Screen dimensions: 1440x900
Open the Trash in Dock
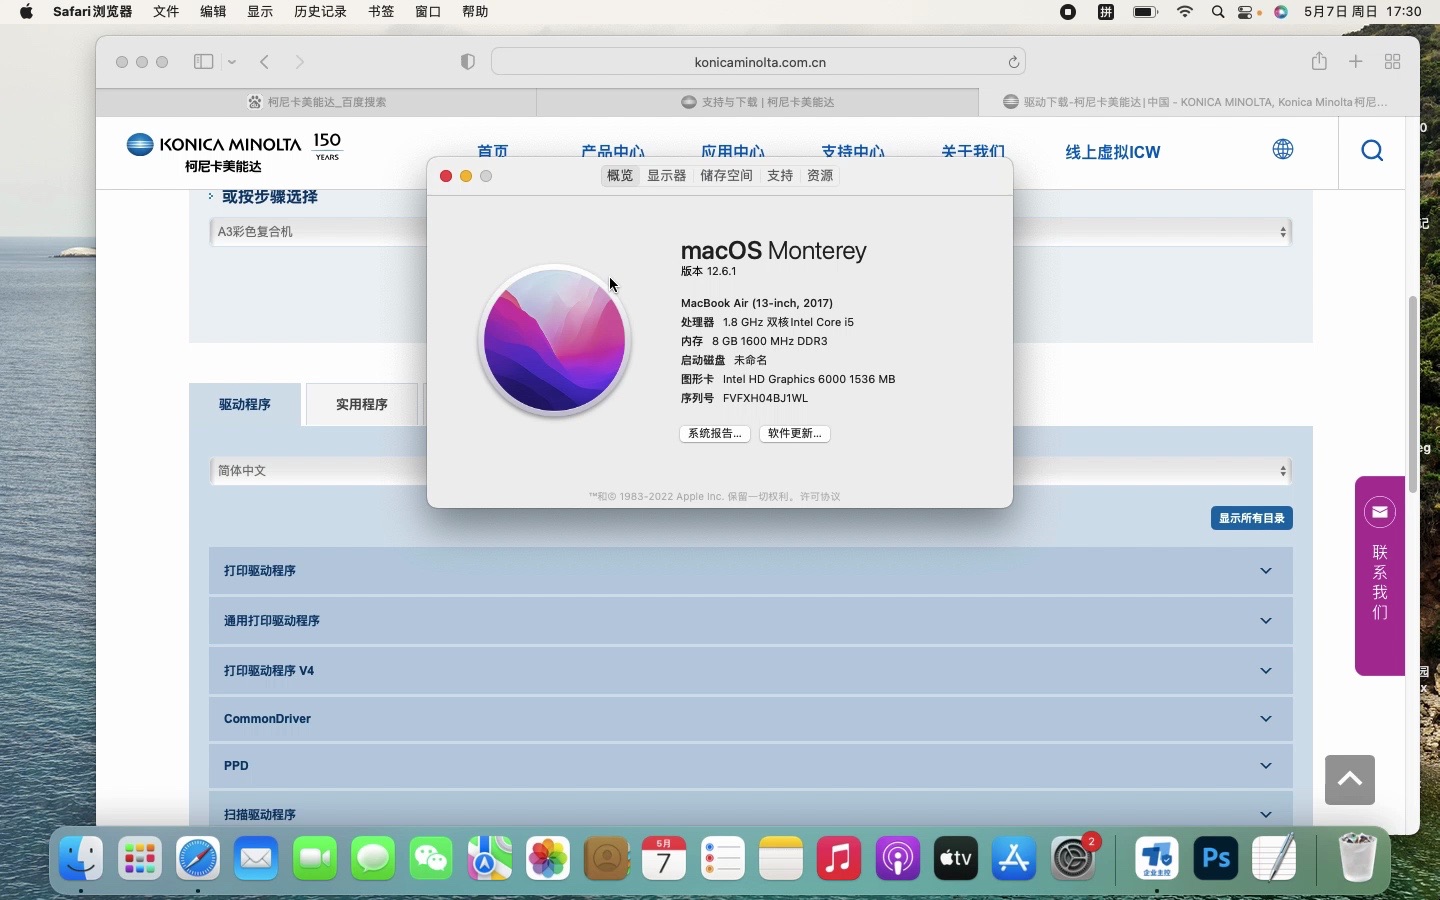(1357, 858)
